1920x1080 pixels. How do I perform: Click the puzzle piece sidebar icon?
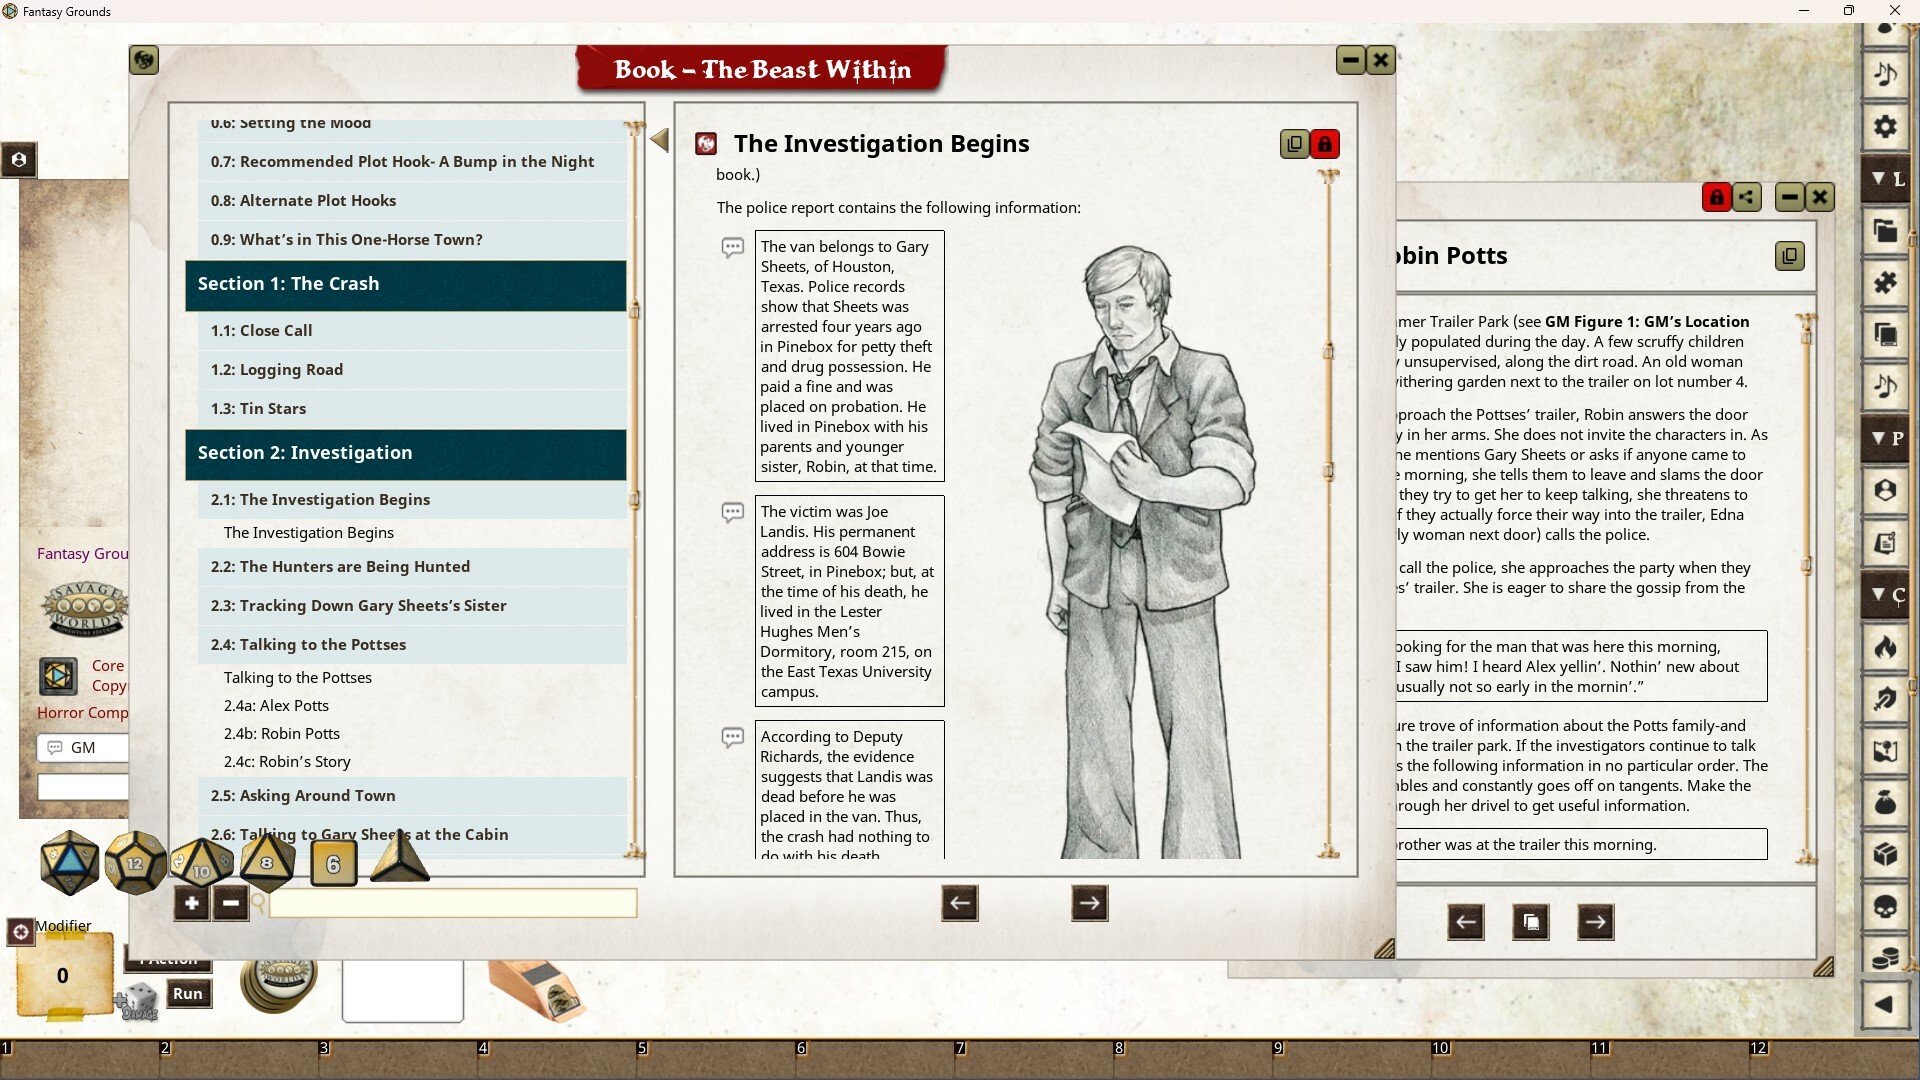tap(1885, 283)
